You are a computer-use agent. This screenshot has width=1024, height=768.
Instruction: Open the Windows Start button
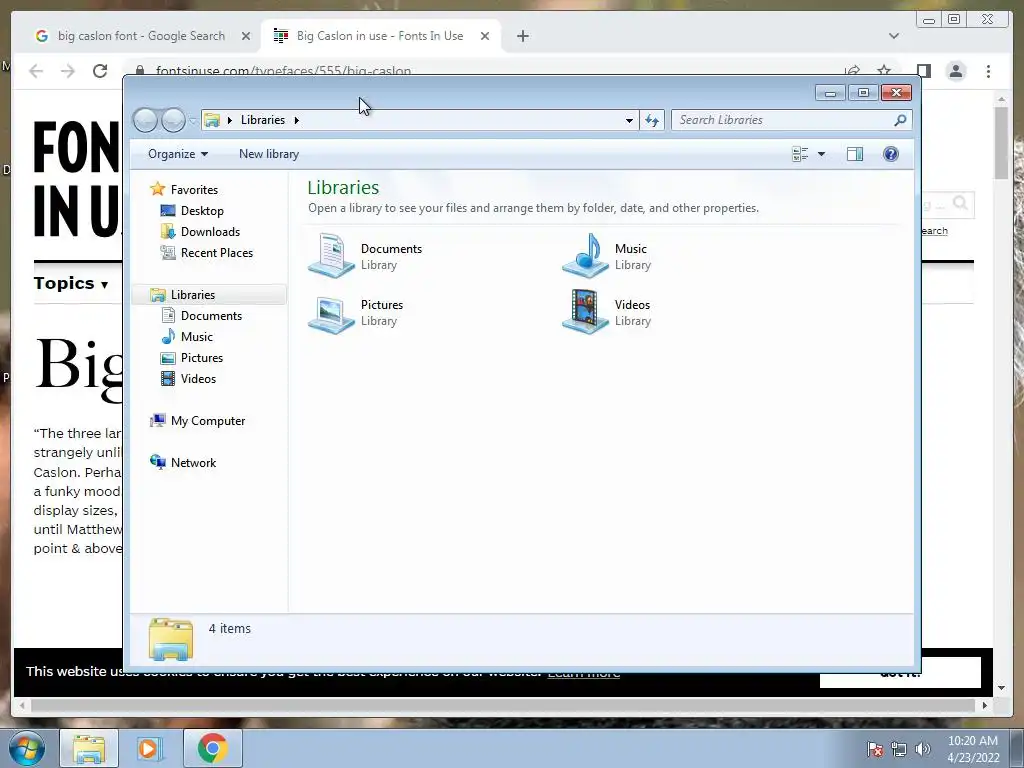pyautogui.click(x=27, y=748)
